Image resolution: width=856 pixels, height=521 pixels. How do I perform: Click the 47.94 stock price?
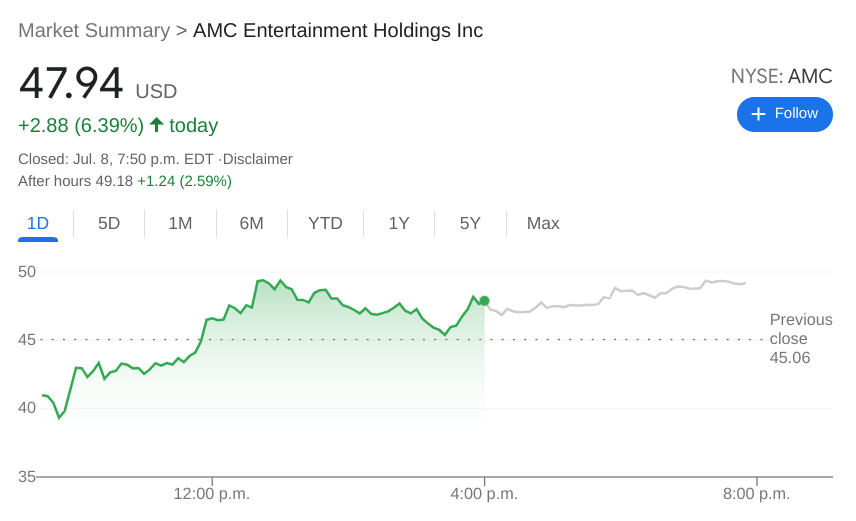point(71,84)
